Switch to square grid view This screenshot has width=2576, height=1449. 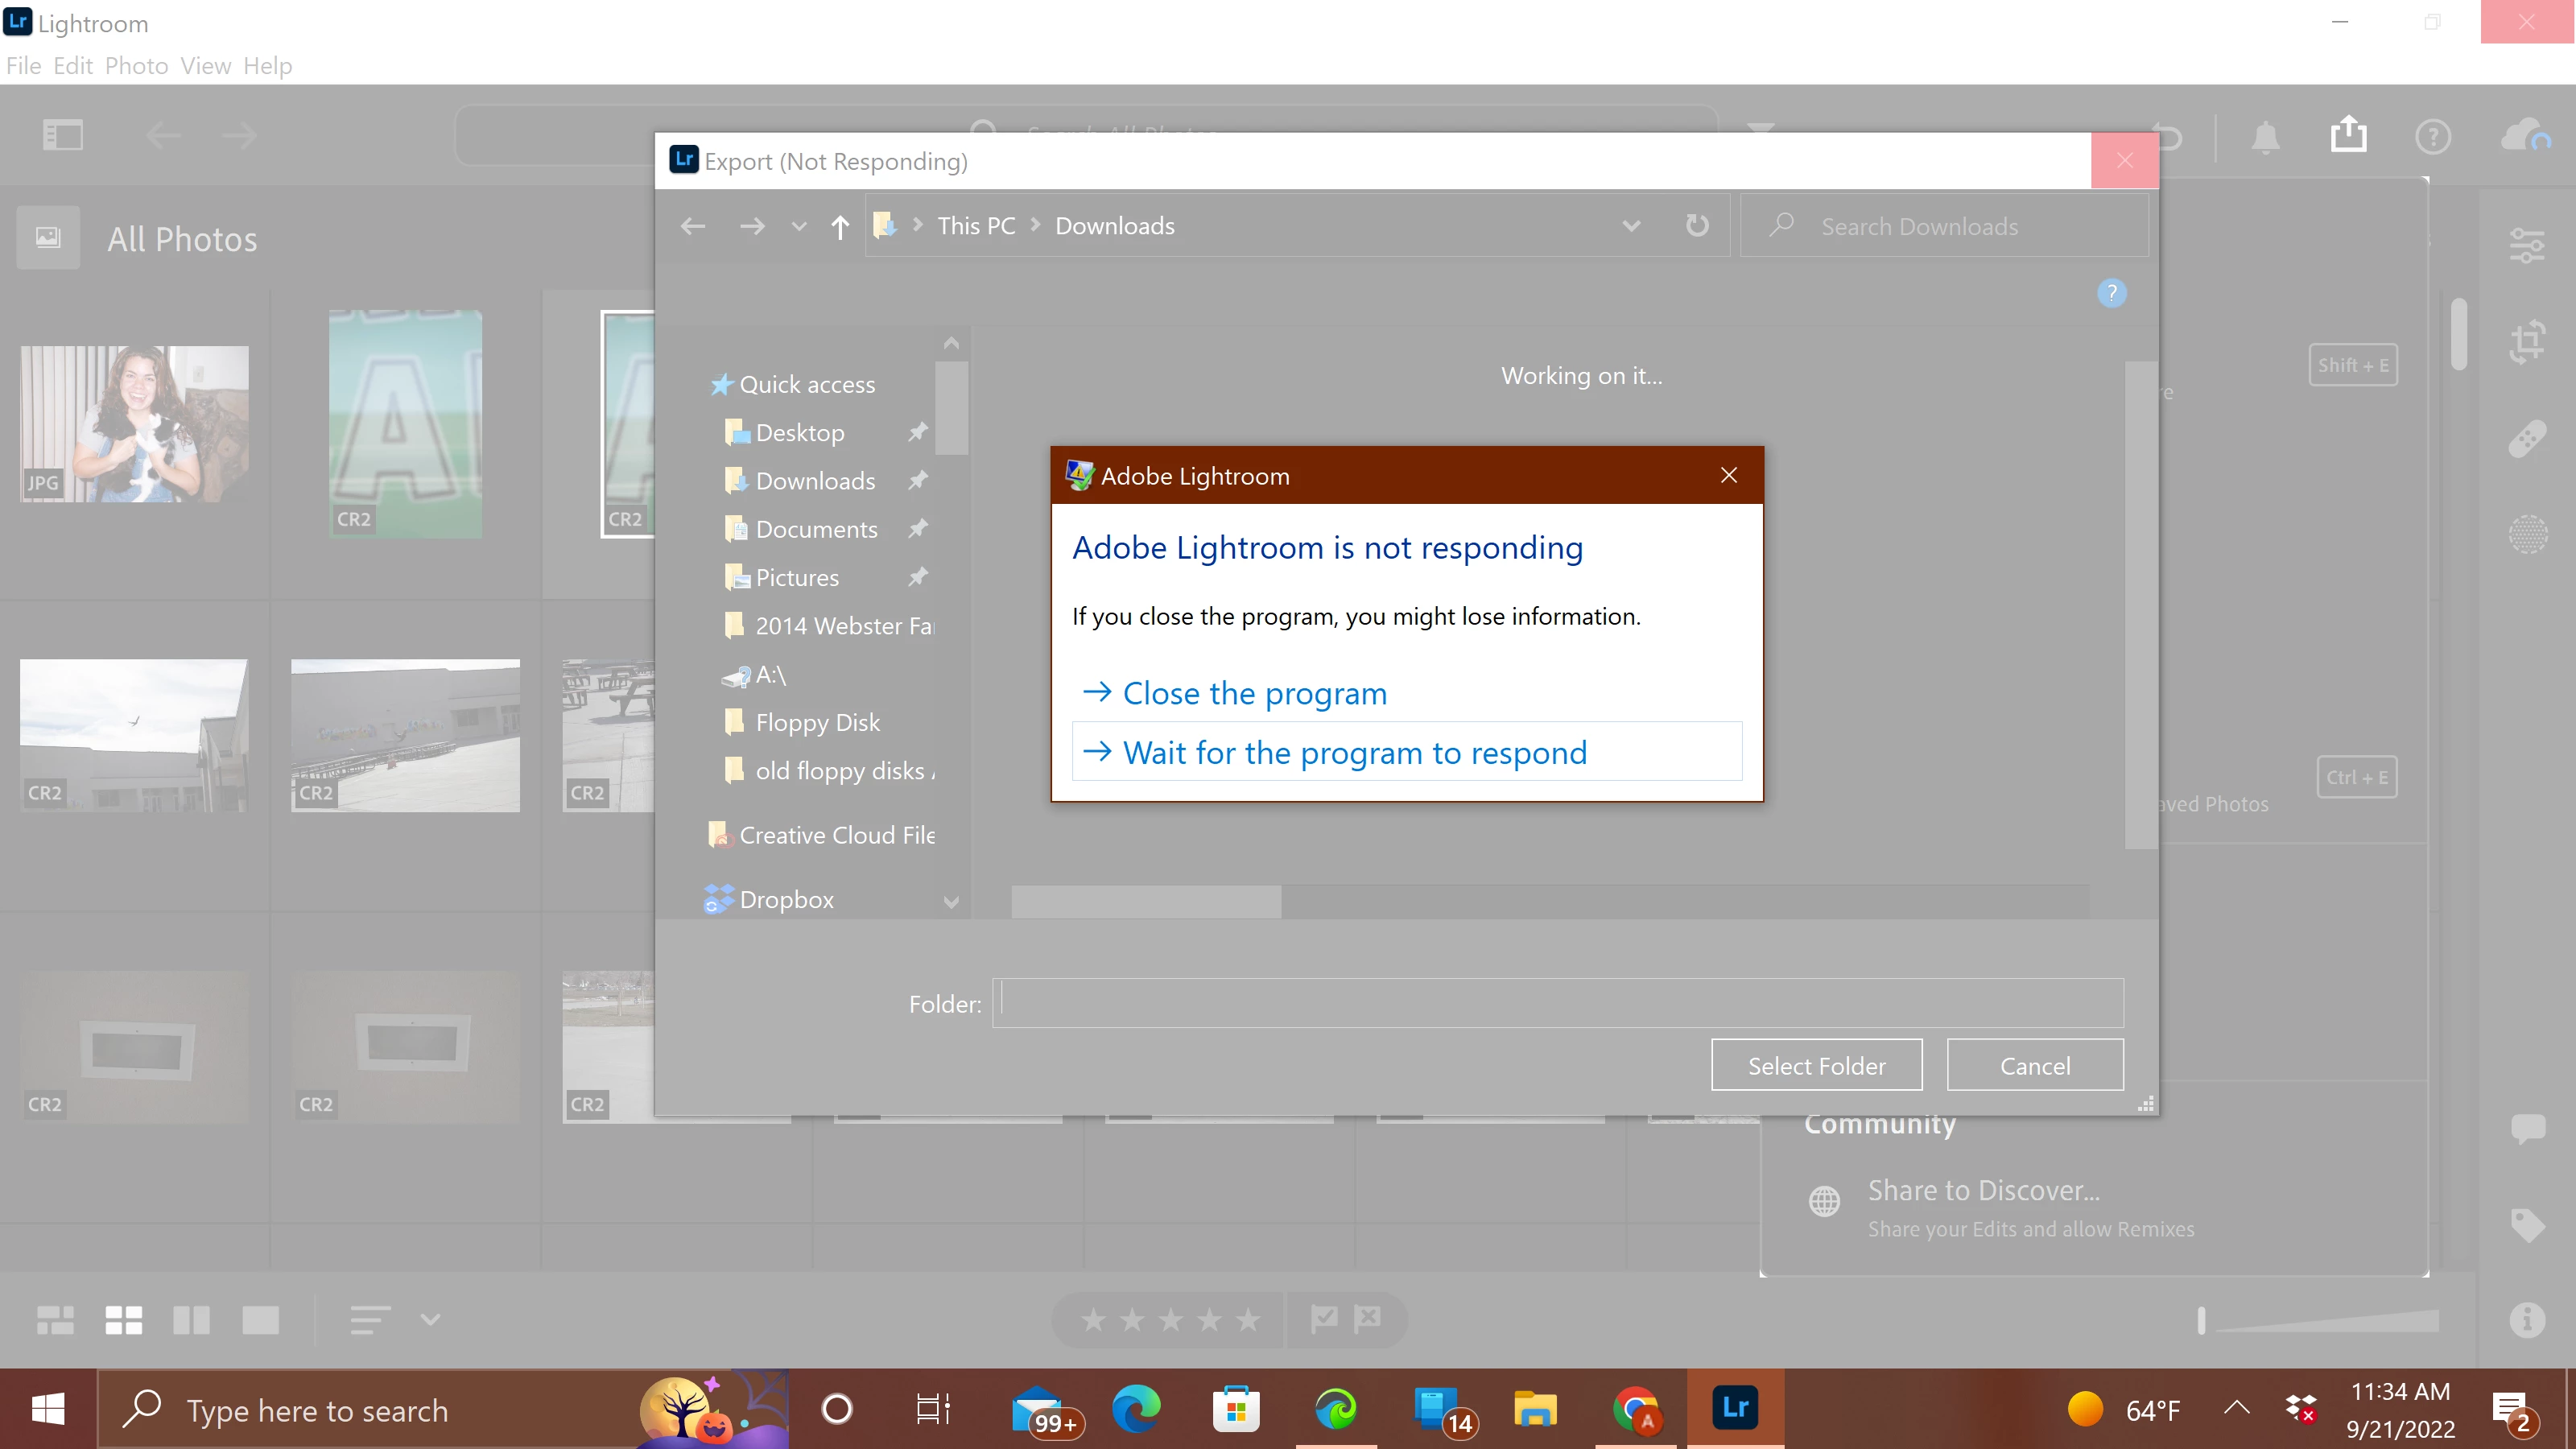click(123, 1320)
